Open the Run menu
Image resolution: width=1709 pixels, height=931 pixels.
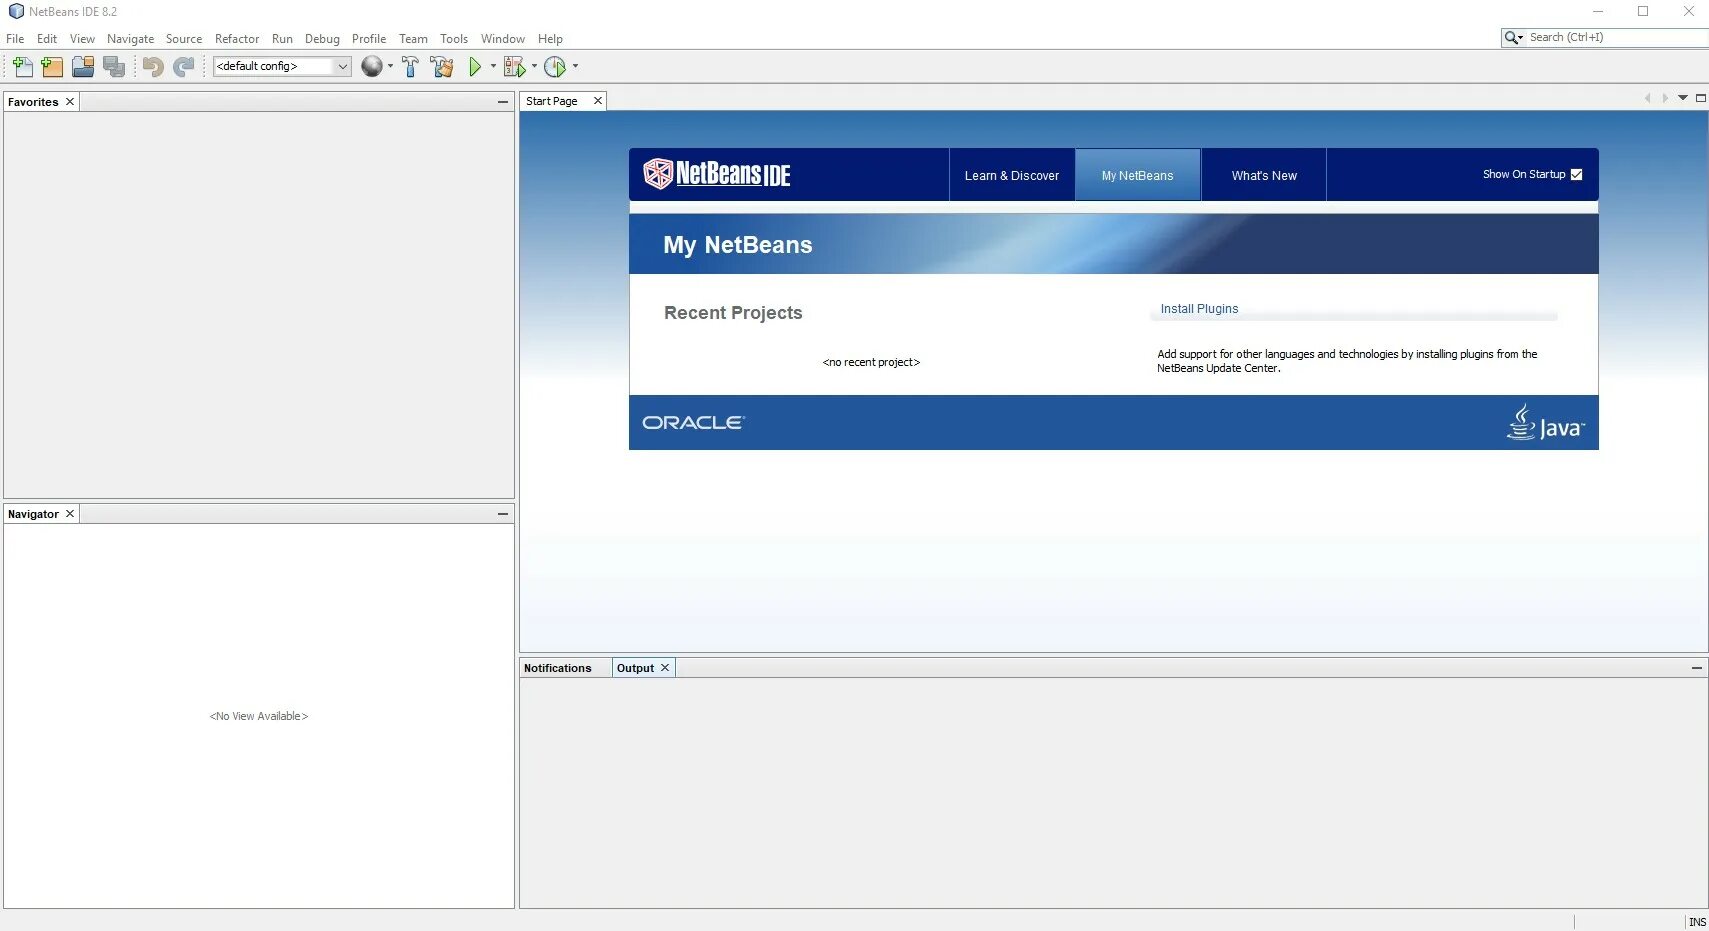282,39
